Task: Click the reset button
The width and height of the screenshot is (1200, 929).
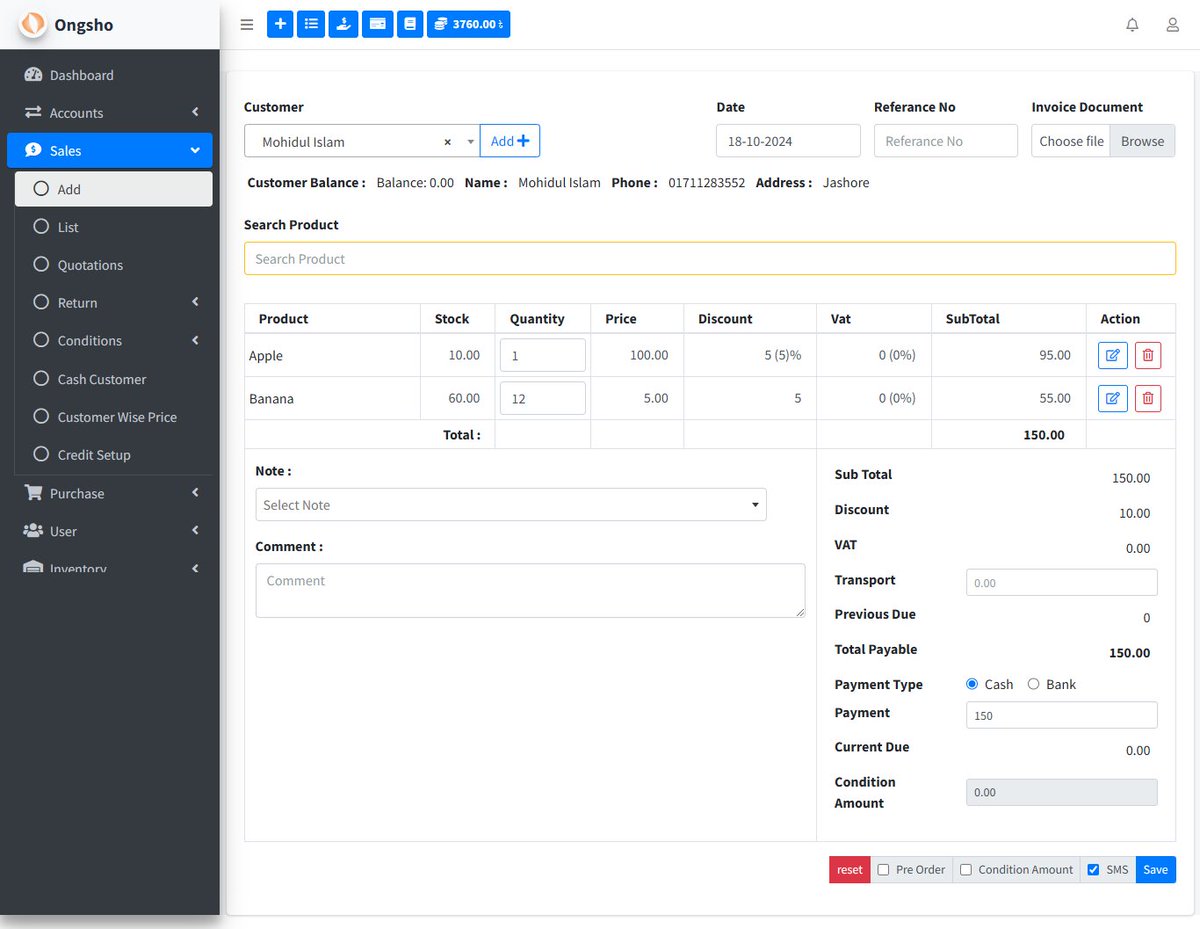Action: point(849,869)
